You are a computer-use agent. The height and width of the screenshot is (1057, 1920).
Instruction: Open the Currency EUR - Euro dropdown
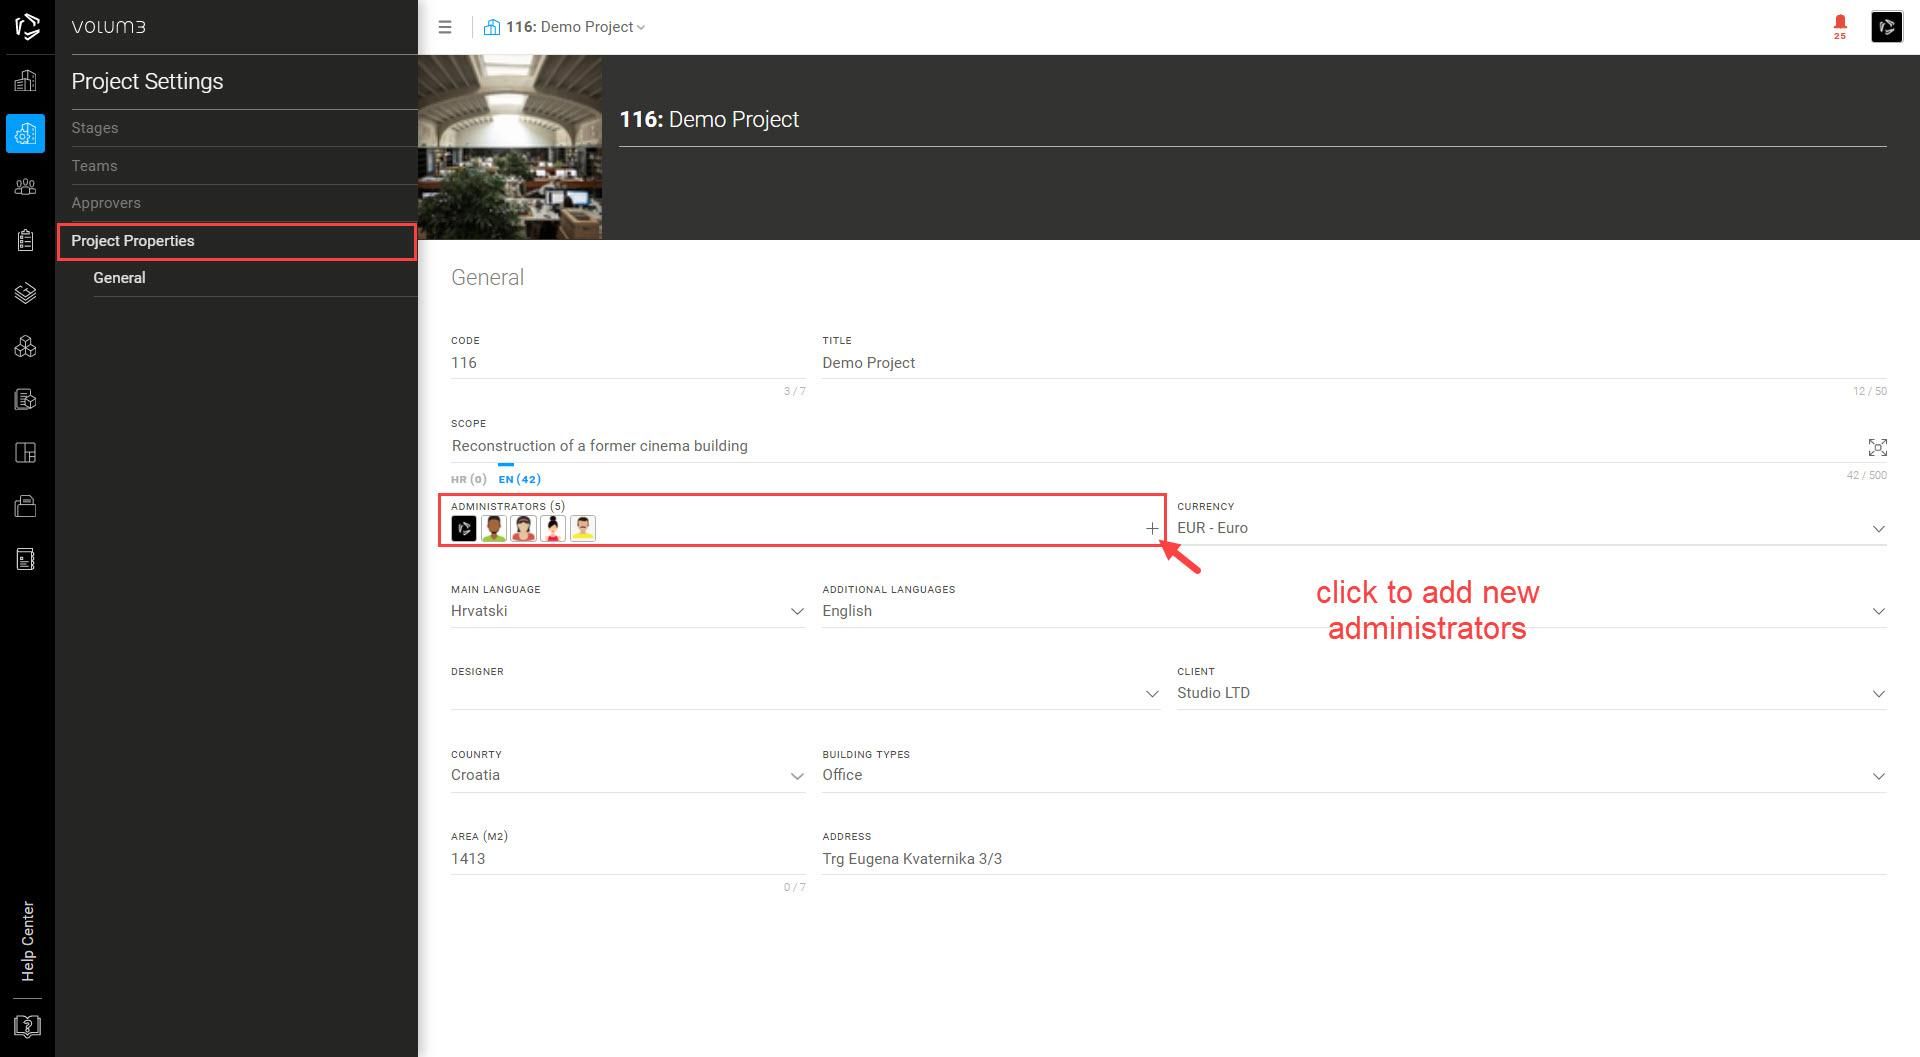pos(1531,528)
